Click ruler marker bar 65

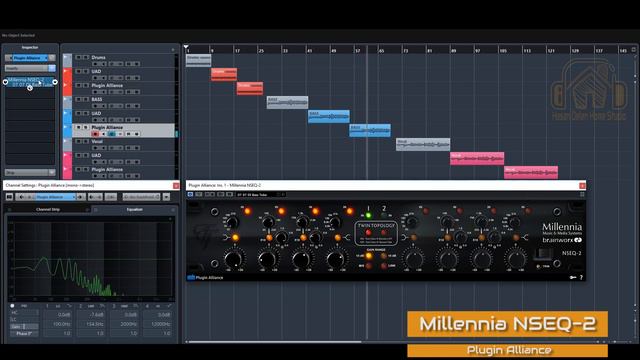[x=381, y=51]
